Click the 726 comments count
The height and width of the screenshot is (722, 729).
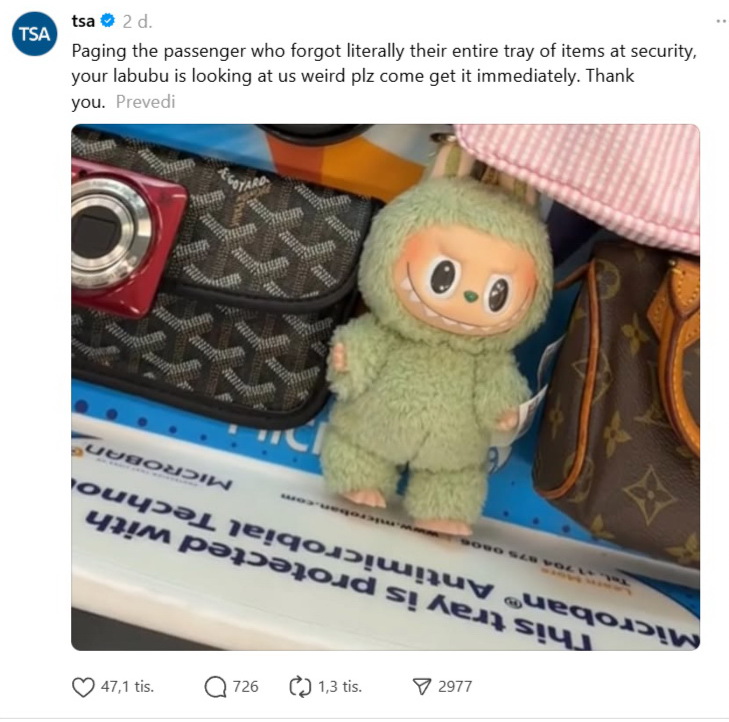[x=245, y=687]
